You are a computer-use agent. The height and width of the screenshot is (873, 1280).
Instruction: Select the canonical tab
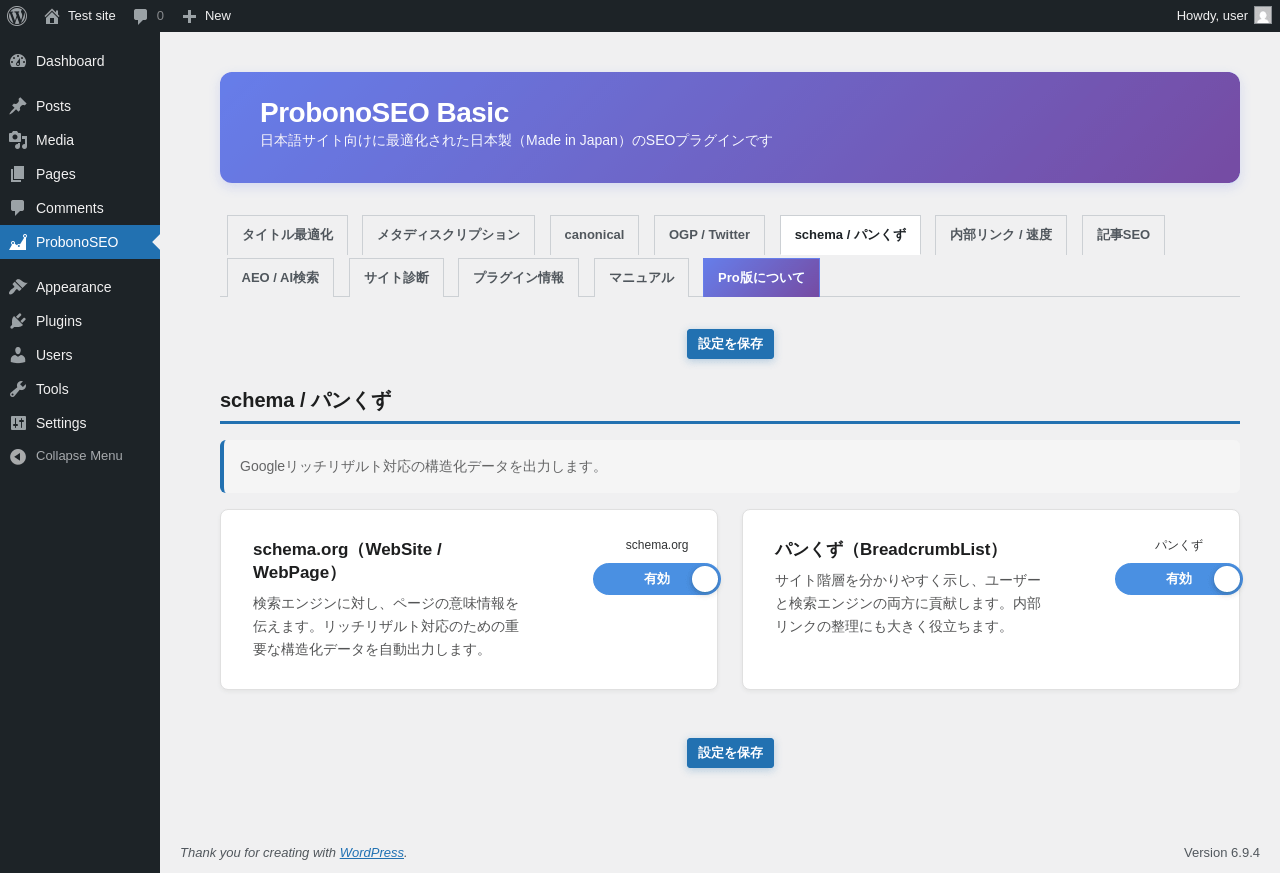click(594, 235)
